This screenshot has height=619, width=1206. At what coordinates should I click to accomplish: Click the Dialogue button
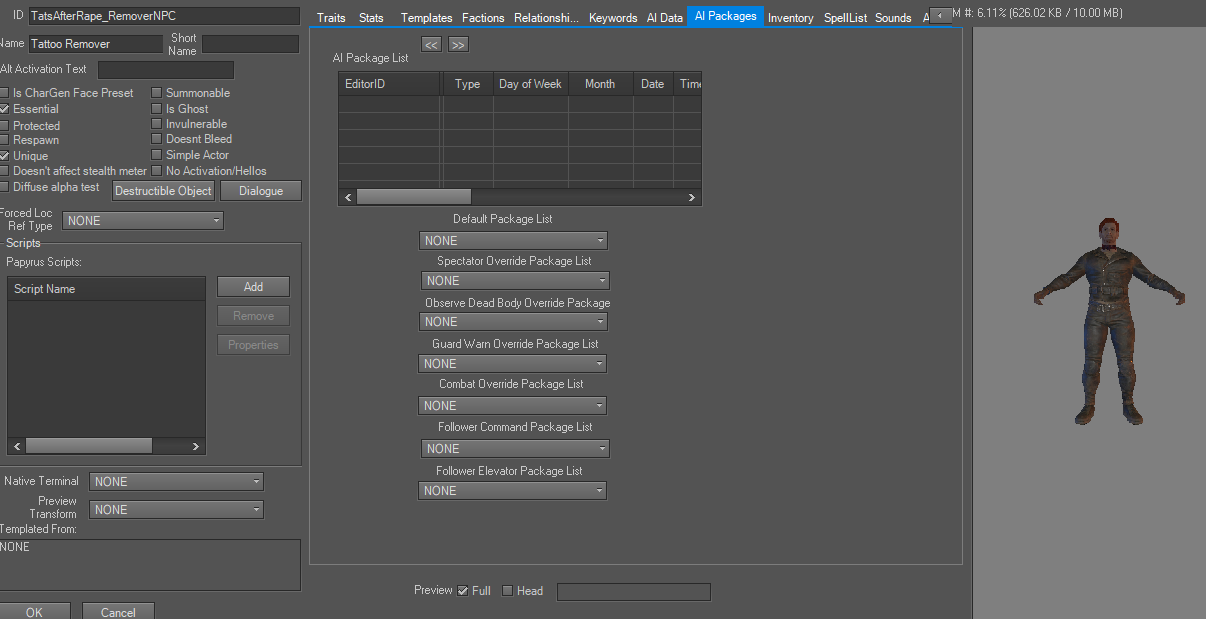[261, 191]
